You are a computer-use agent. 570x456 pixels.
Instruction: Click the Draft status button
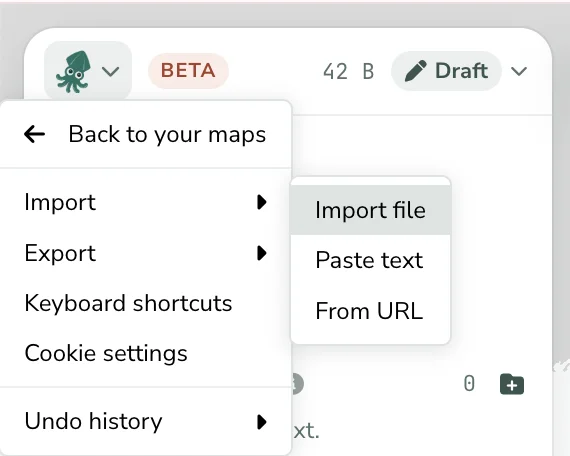tap(446, 71)
